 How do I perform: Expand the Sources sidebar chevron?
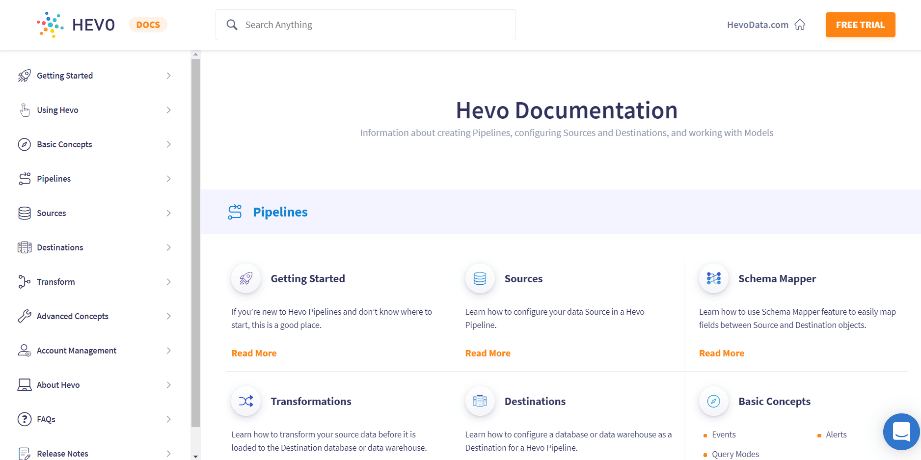point(169,213)
